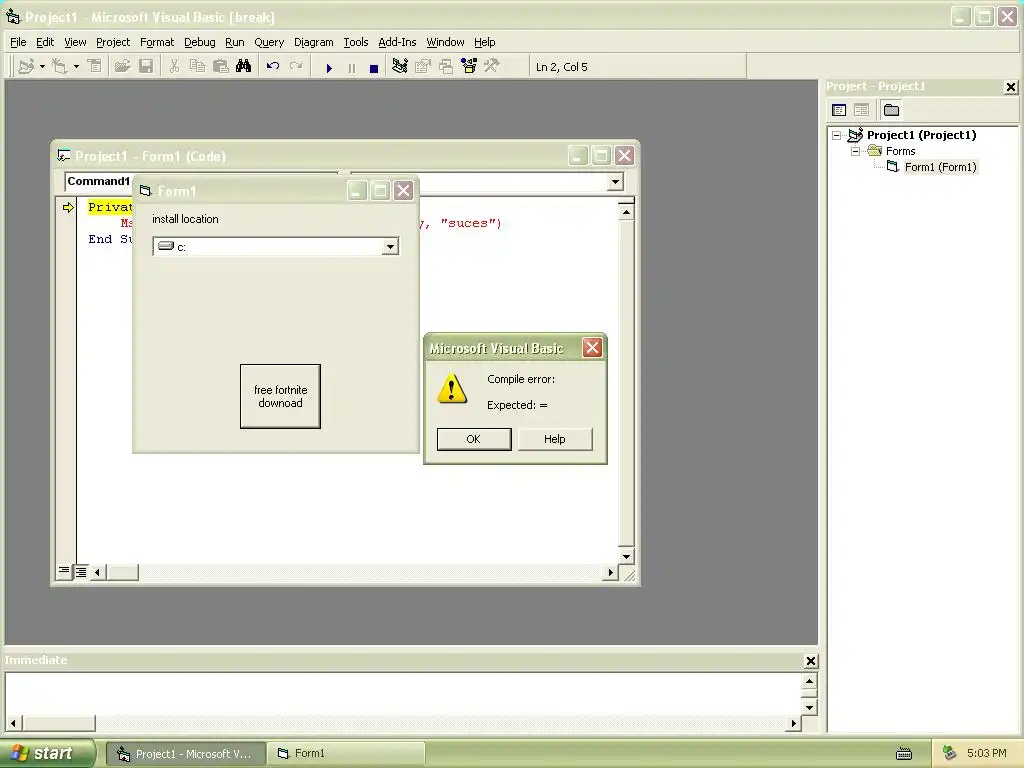Close the Microsoft Visual Basic error dialog

click(592, 348)
